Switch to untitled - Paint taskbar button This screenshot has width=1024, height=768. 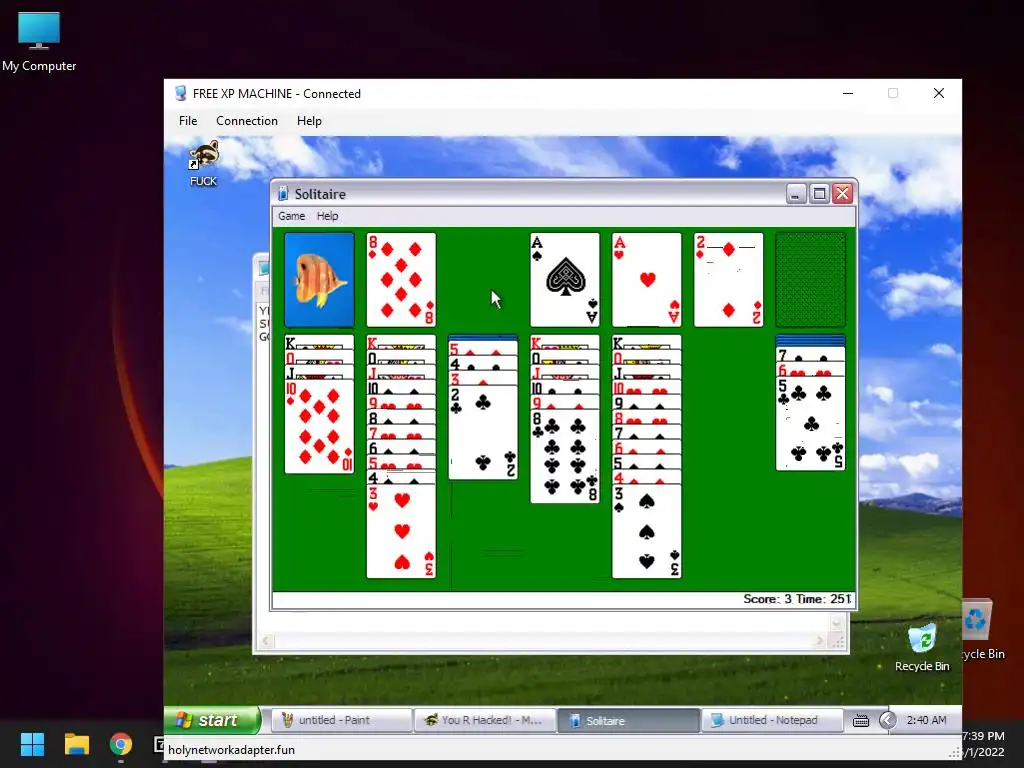[x=341, y=720]
